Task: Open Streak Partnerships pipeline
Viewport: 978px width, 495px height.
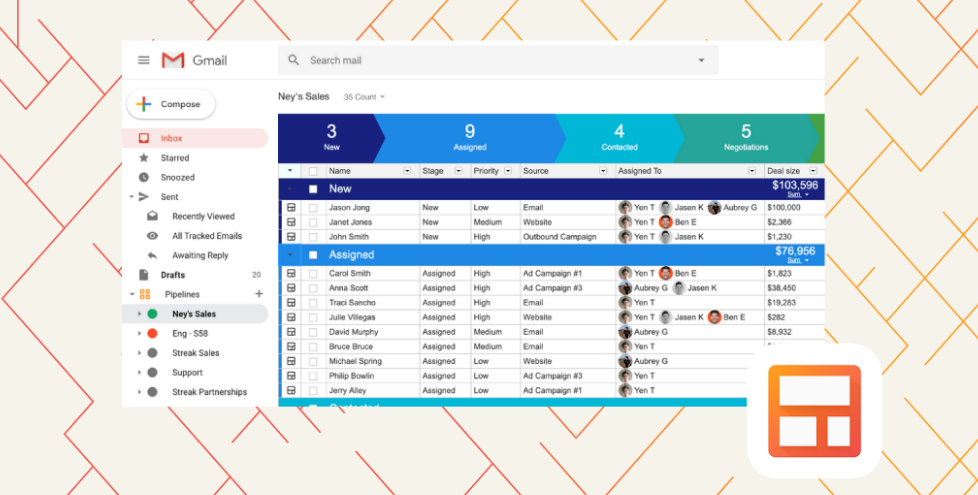Action: click(x=209, y=392)
